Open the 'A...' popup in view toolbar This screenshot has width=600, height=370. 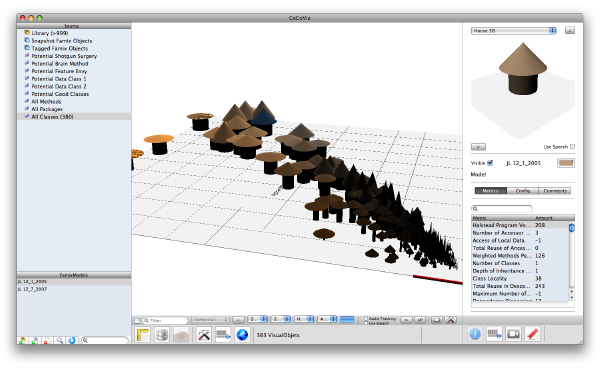click(x=328, y=319)
